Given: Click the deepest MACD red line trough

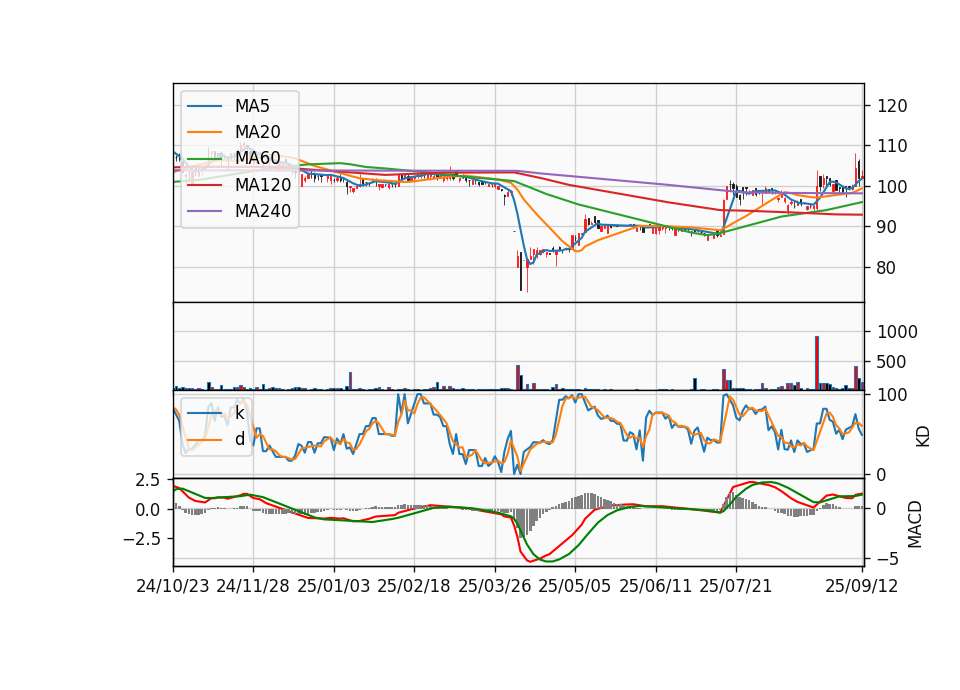Looking at the screenshot, I should [530, 561].
